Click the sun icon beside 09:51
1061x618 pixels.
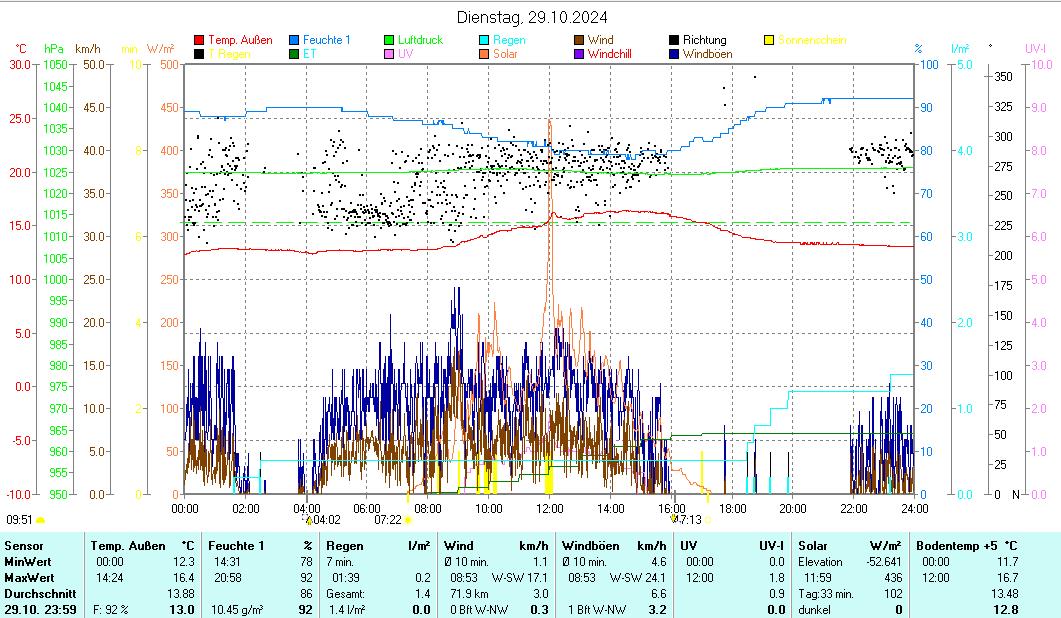41,520
